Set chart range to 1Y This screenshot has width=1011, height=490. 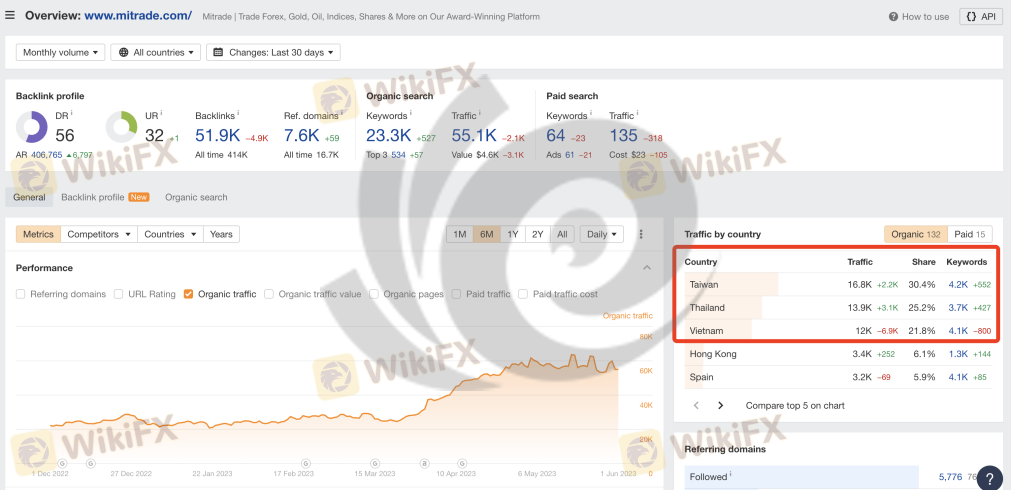513,234
